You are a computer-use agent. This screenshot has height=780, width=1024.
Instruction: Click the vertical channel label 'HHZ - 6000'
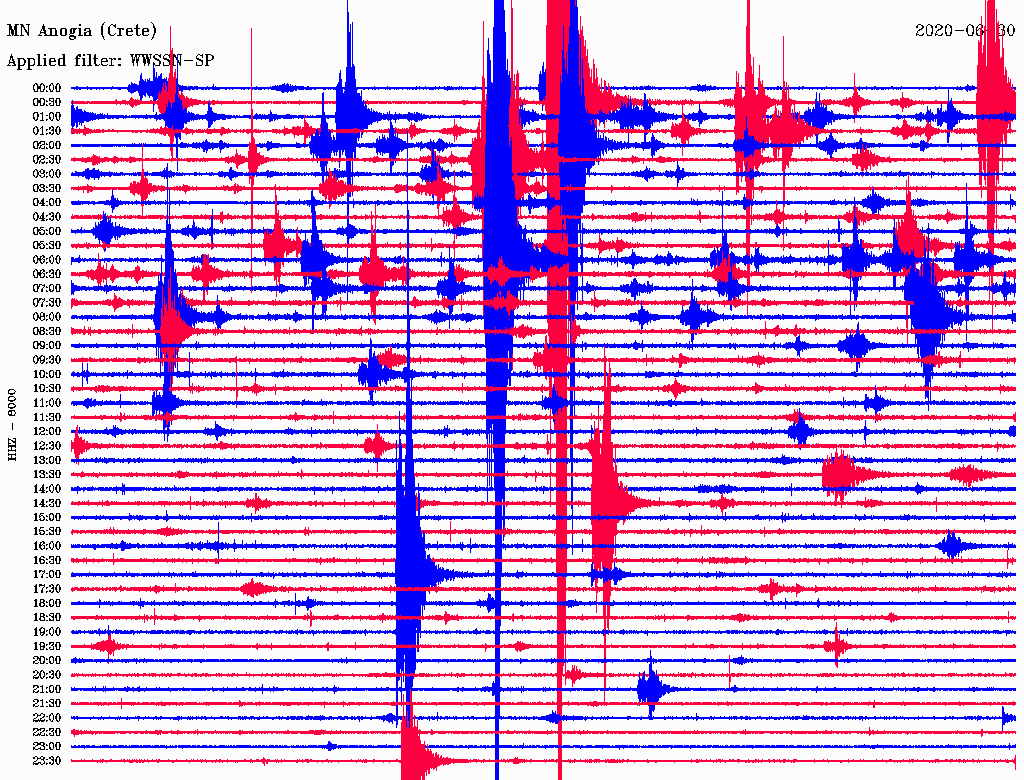point(12,425)
